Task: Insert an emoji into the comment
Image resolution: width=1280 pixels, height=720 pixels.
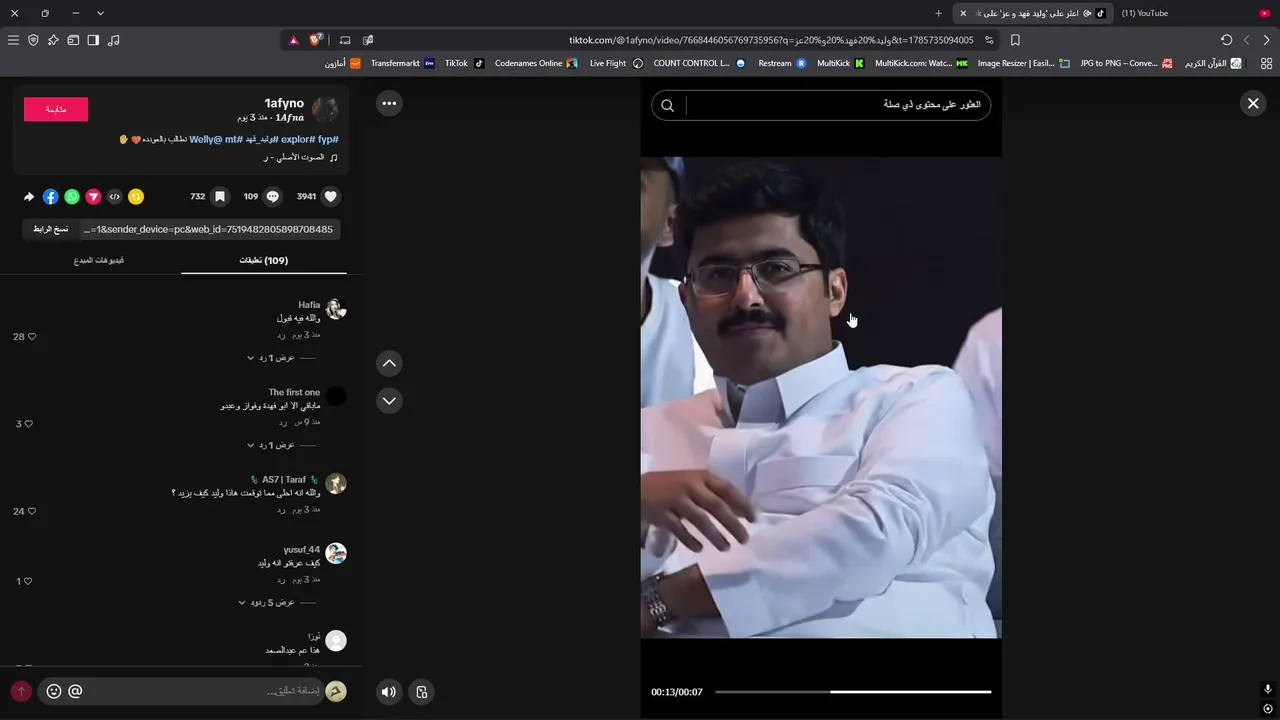Action: (x=54, y=691)
